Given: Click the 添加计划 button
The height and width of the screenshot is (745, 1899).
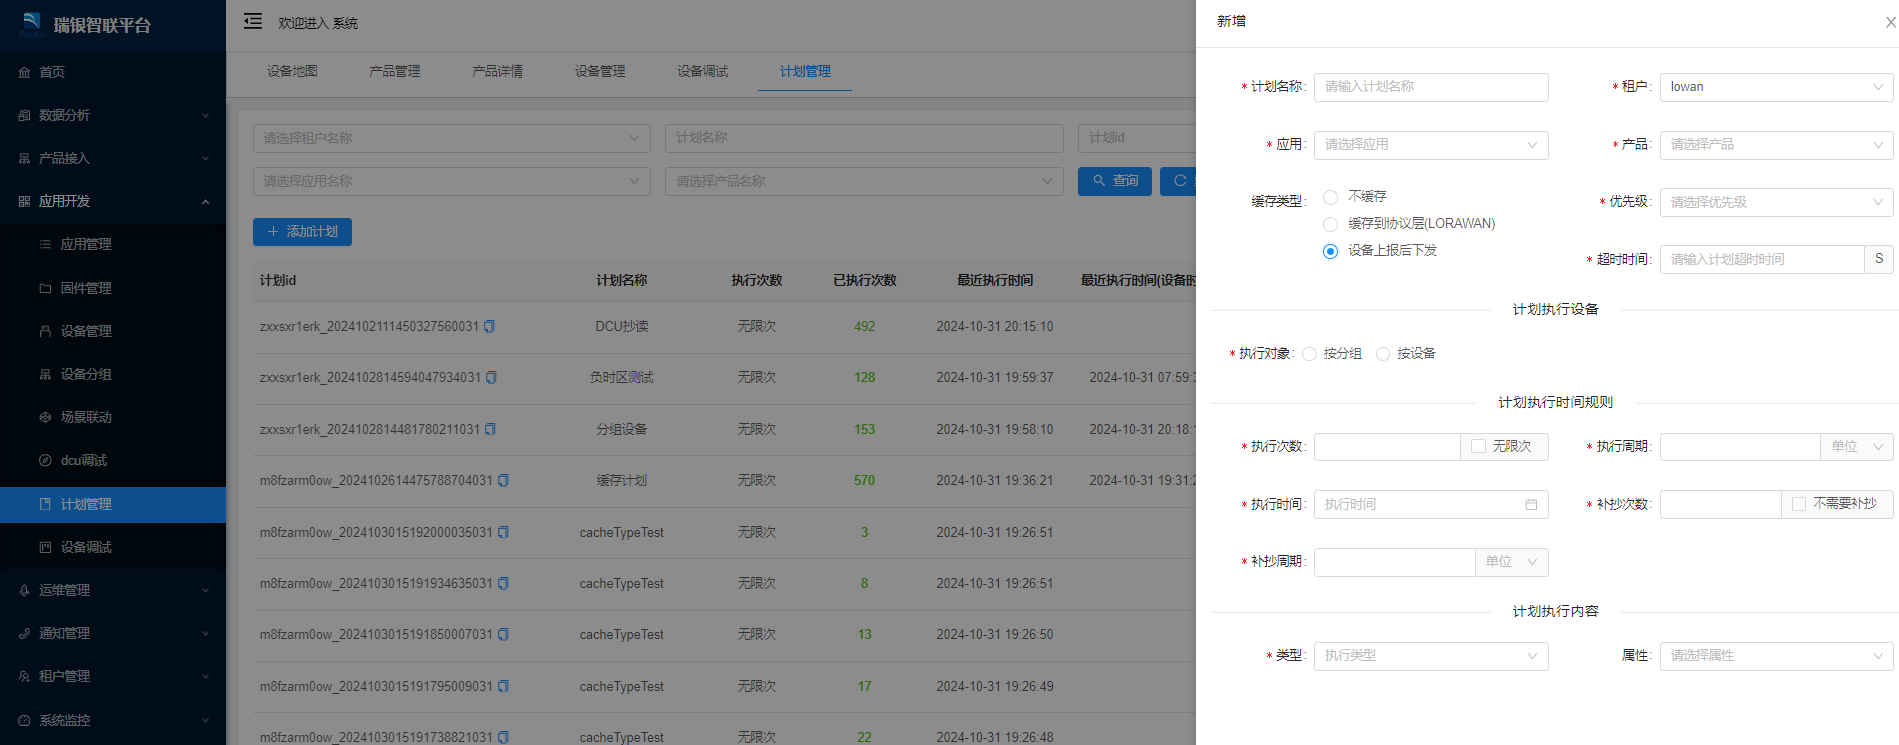Looking at the screenshot, I should [302, 232].
